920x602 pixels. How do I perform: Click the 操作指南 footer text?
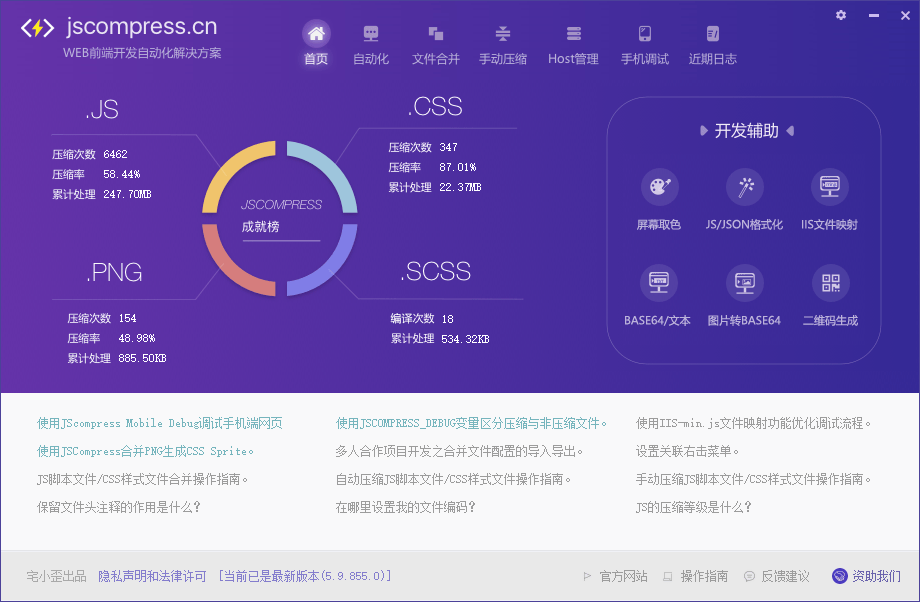704,576
